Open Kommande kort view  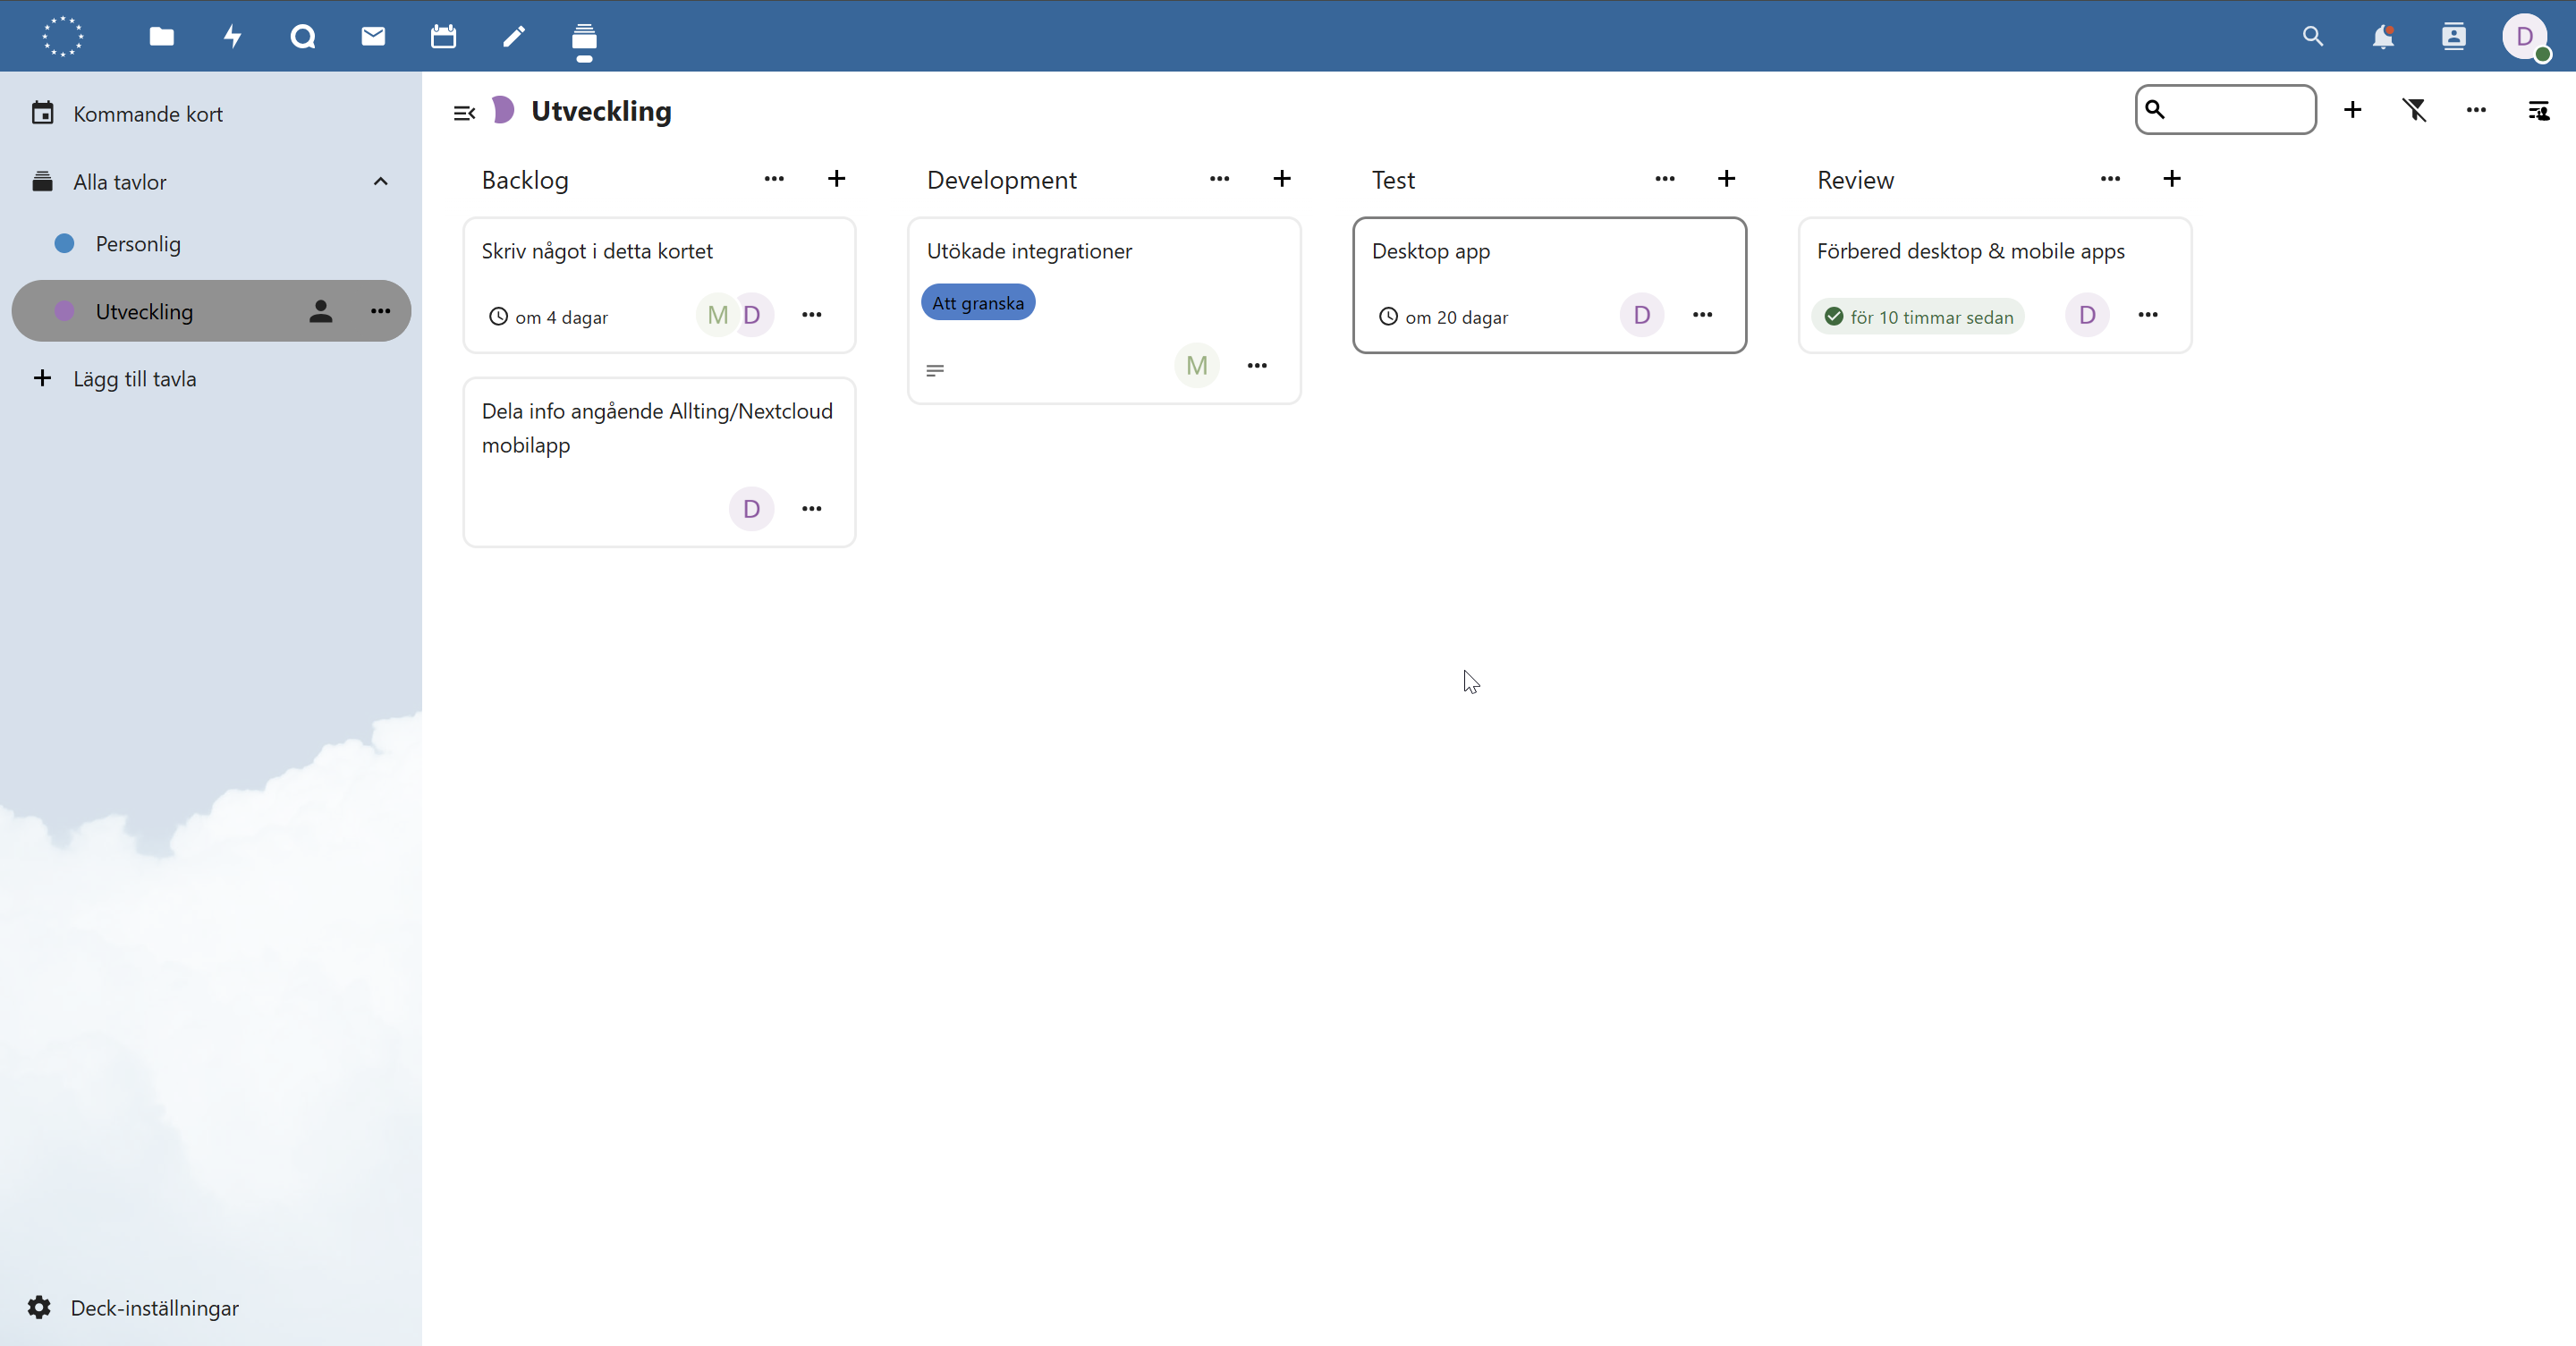(x=147, y=114)
